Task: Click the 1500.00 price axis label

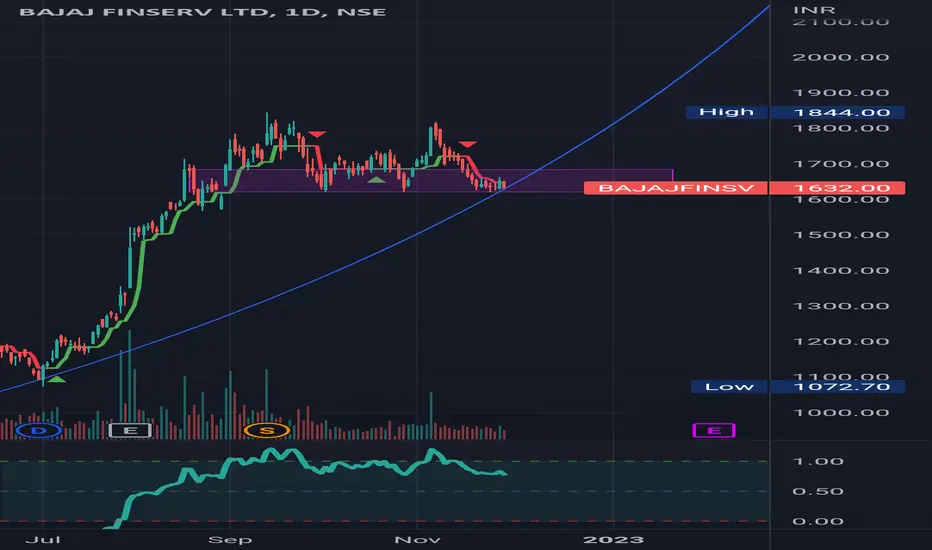Action: (840, 235)
